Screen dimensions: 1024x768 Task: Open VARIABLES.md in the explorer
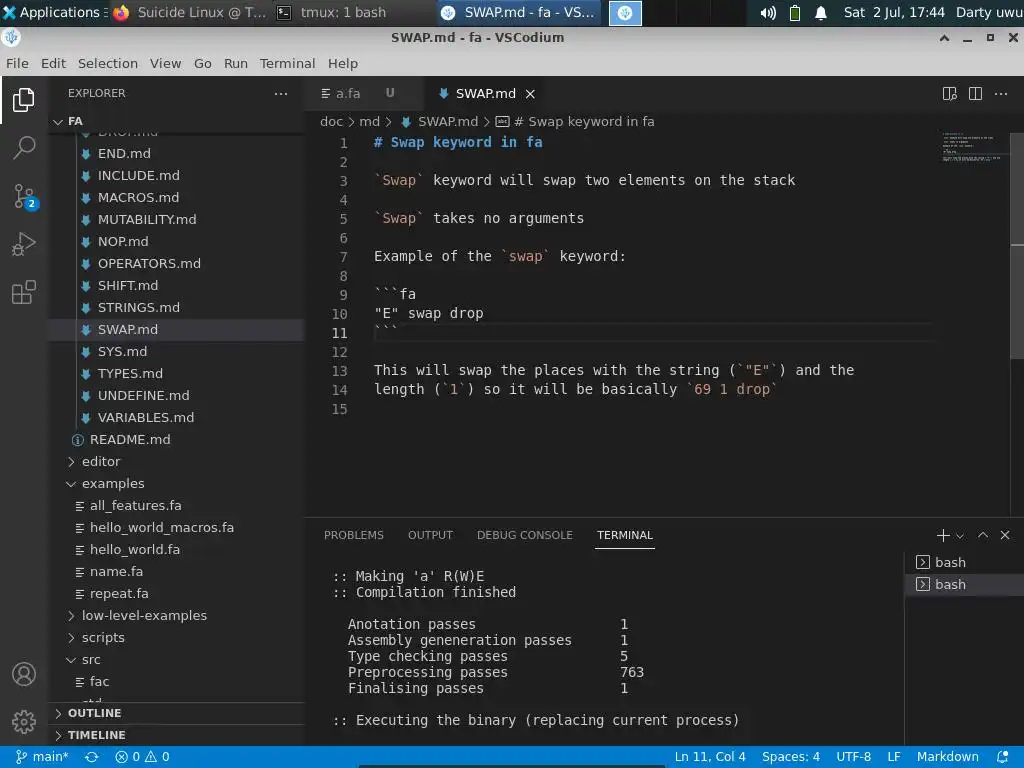coord(145,418)
